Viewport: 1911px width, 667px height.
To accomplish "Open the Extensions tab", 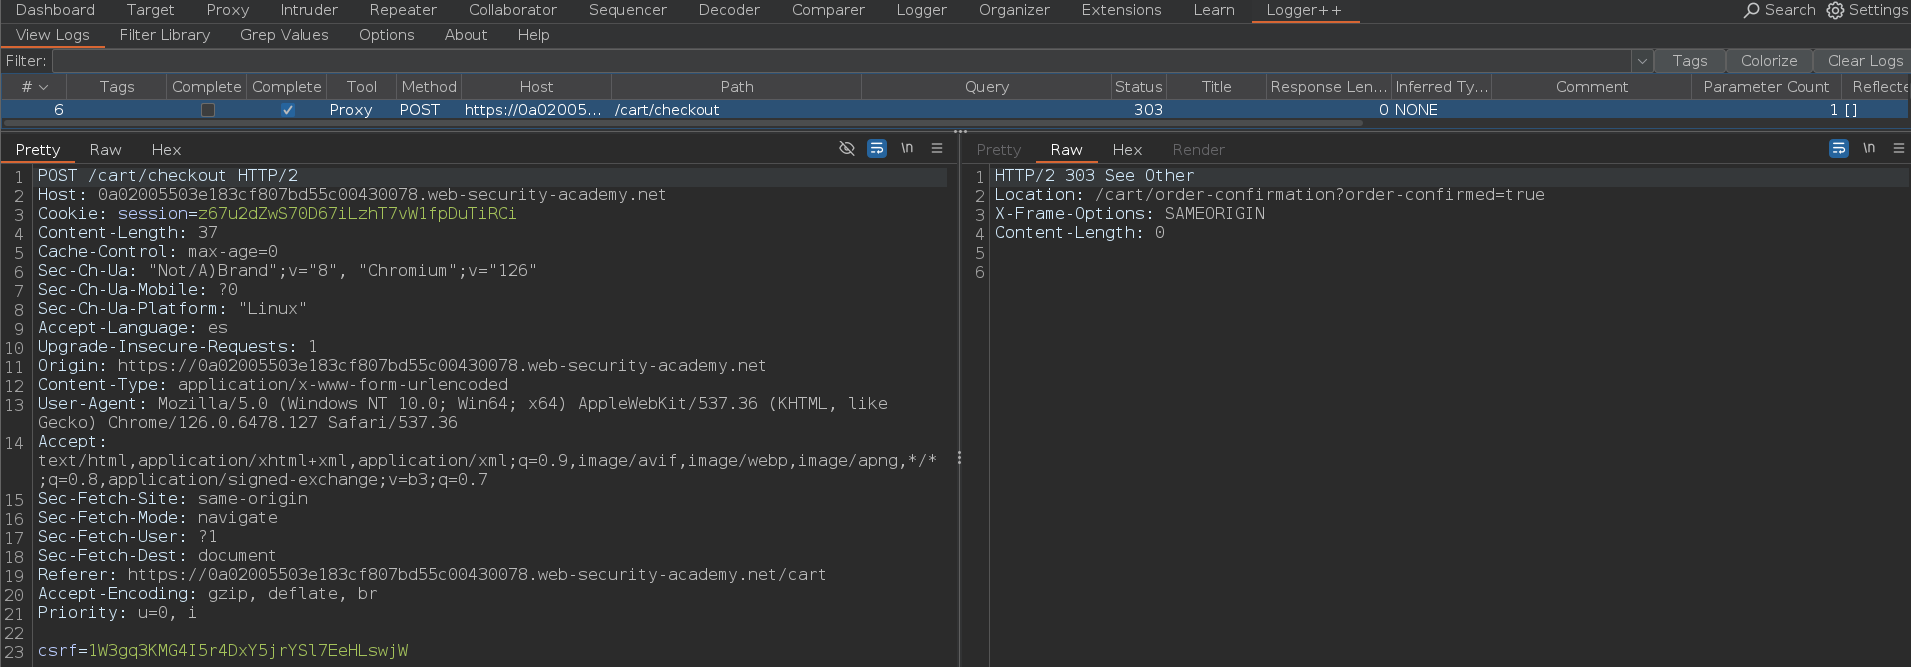I will click(x=1121, y=10).
